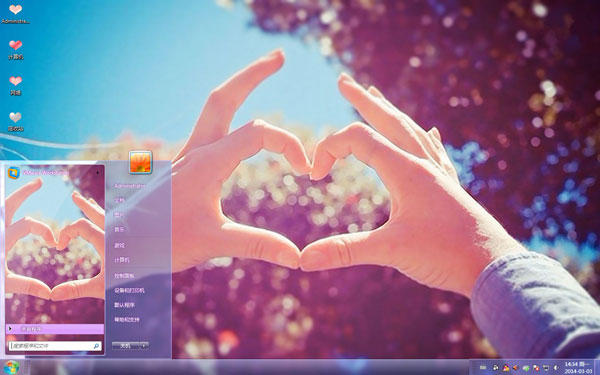Open the Administrator folder in the Start menu
Screen dimensions: 600x375
130,186
